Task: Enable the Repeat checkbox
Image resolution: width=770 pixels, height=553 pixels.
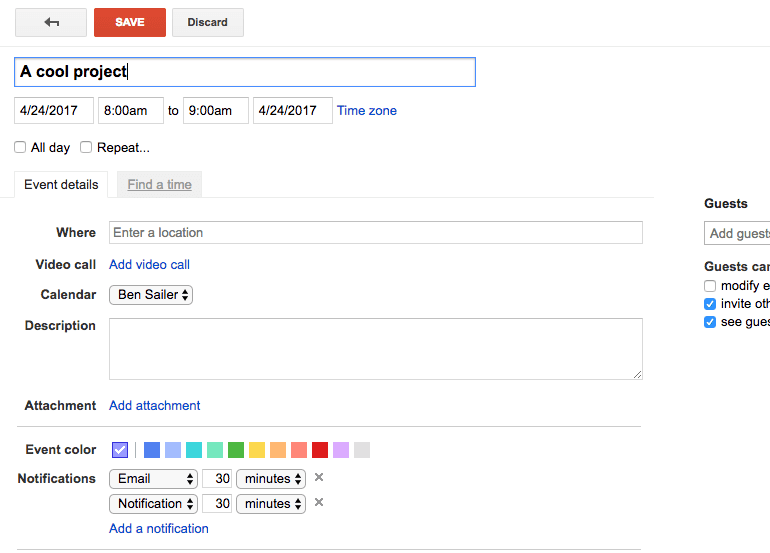Action: click(x=86, y=148)
